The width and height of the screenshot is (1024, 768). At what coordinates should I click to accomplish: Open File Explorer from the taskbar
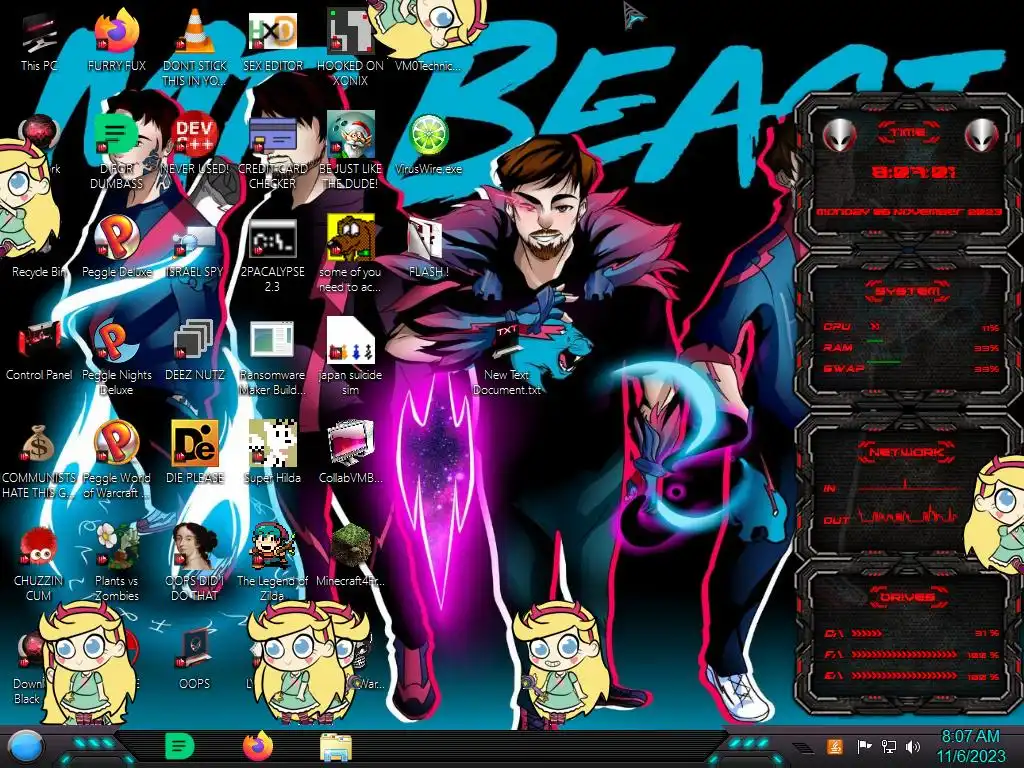click(336, 747)
